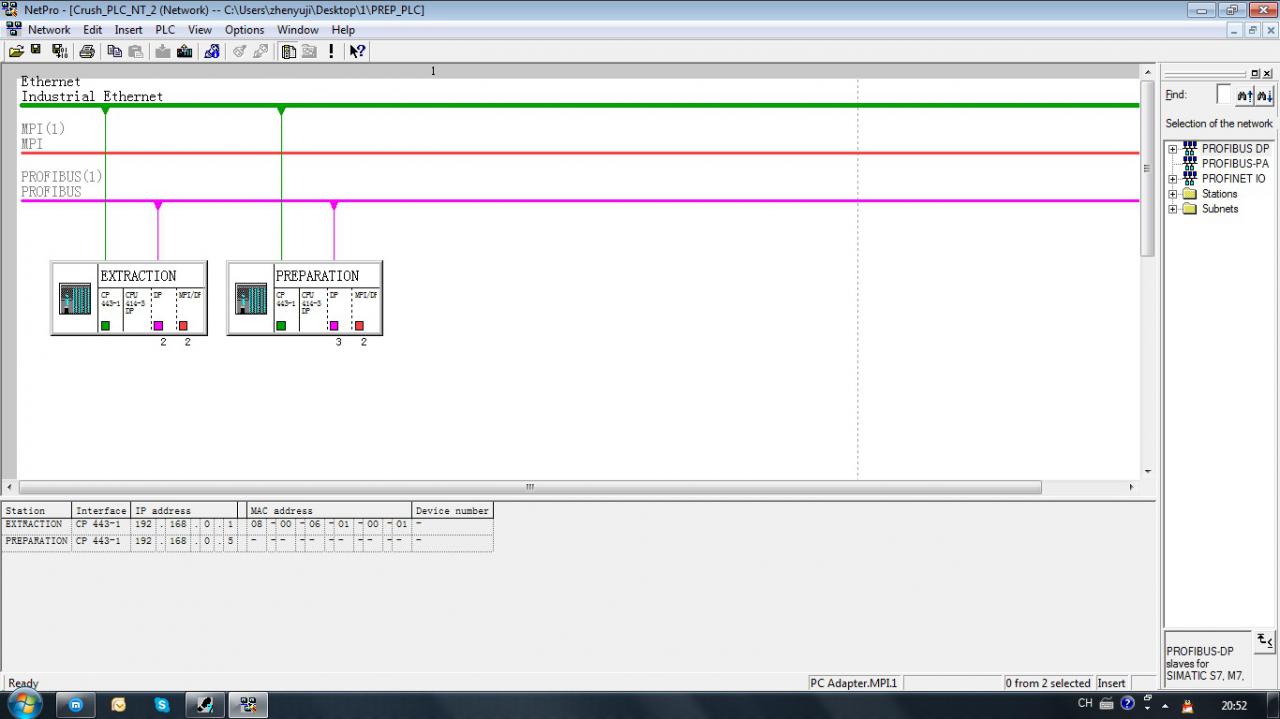Open the Insert menu
This screenshot has height=719, width=1280.
[x=128, y=30]
